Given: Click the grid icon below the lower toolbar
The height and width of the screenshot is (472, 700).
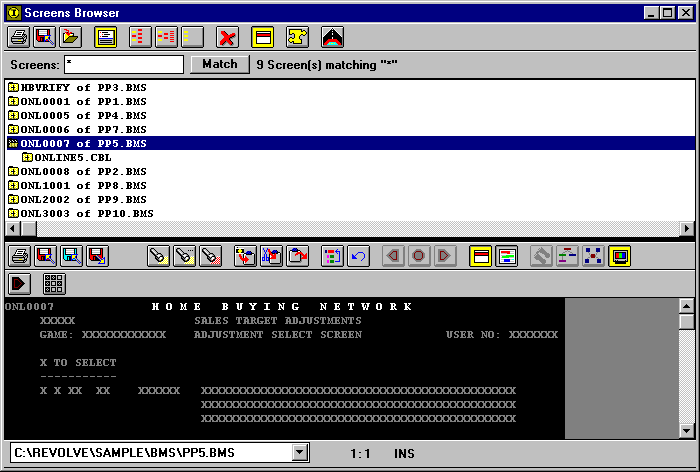Looking at the screenshot, I should (x=53, y=283).
